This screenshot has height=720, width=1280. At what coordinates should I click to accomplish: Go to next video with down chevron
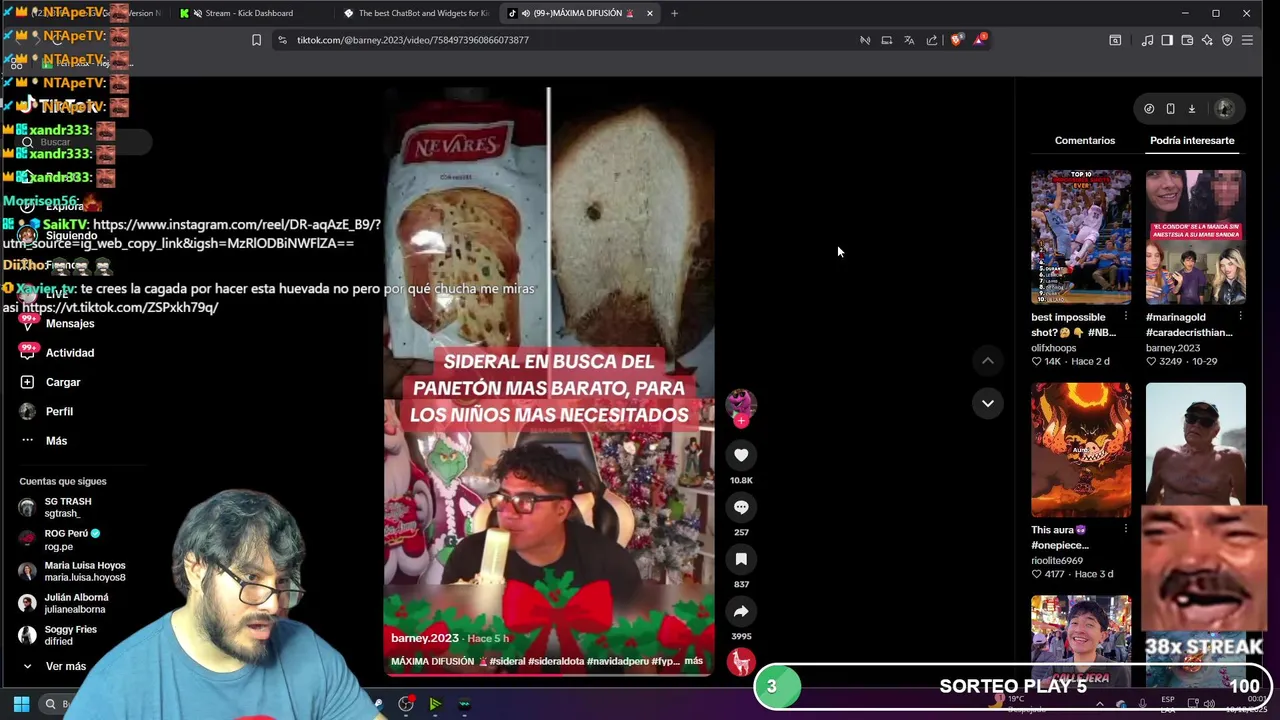(x=987, y=403)
